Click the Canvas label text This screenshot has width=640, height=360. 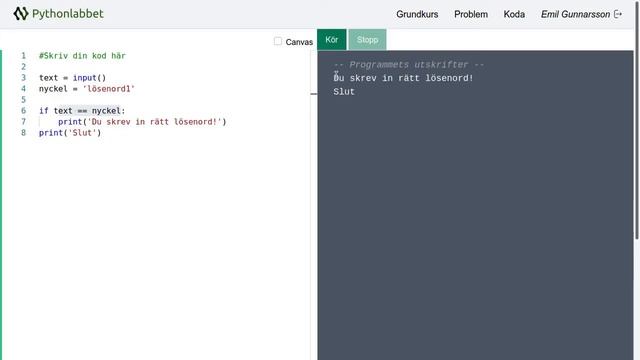click(x=299, y=42)
